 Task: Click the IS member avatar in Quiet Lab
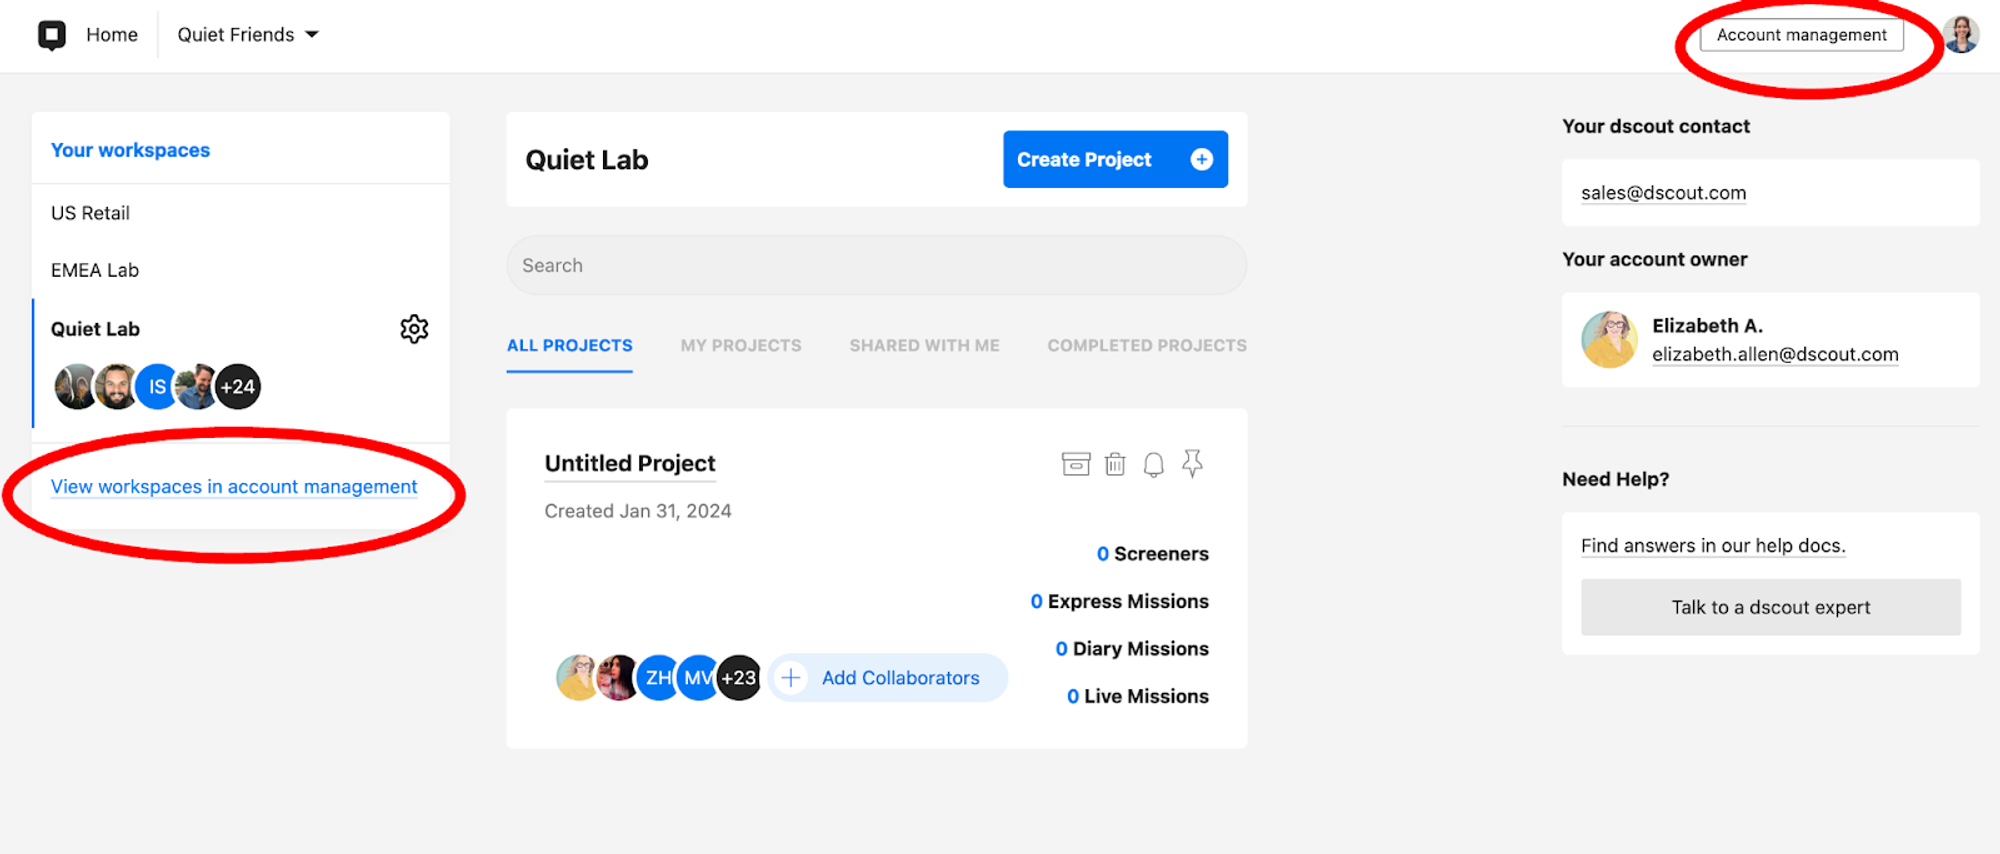coord(157,387)
